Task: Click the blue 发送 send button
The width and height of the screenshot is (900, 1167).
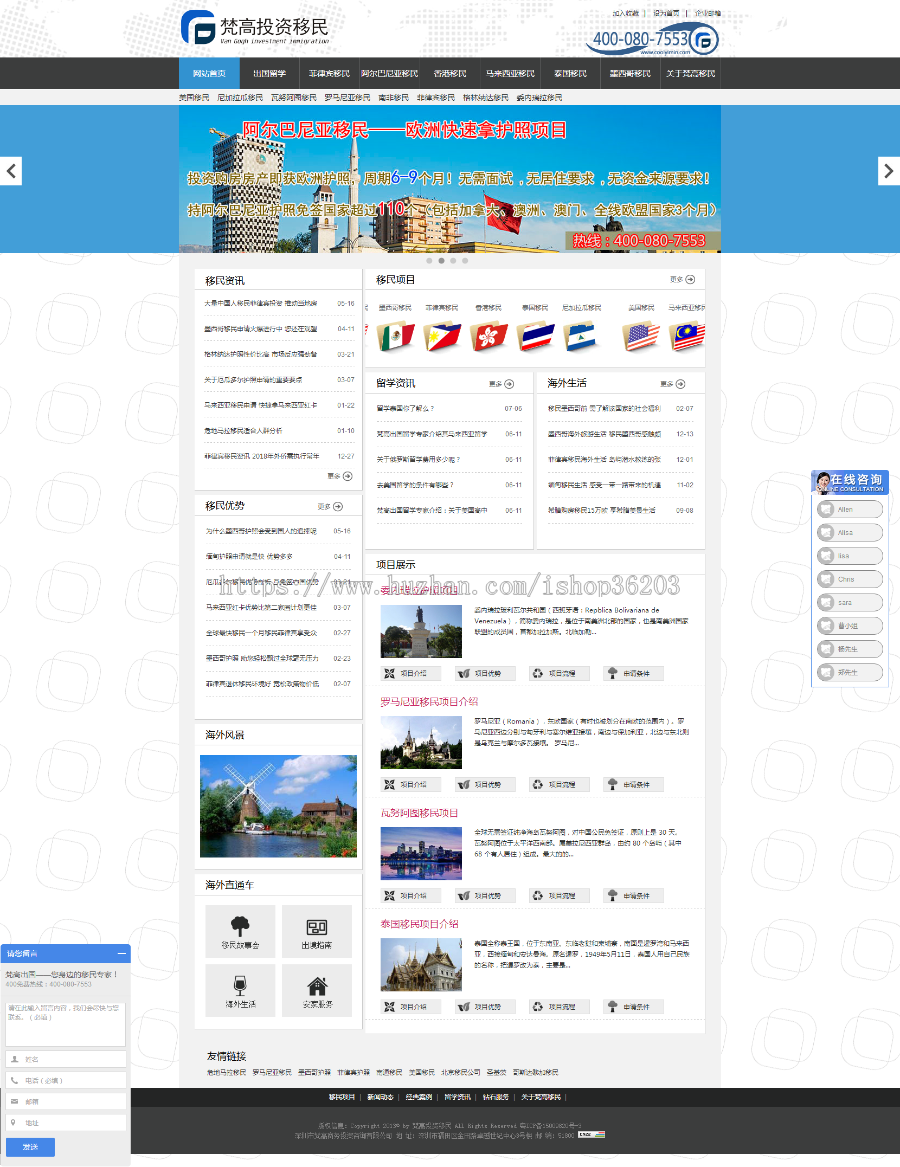Action: (x=30, y=1146)
